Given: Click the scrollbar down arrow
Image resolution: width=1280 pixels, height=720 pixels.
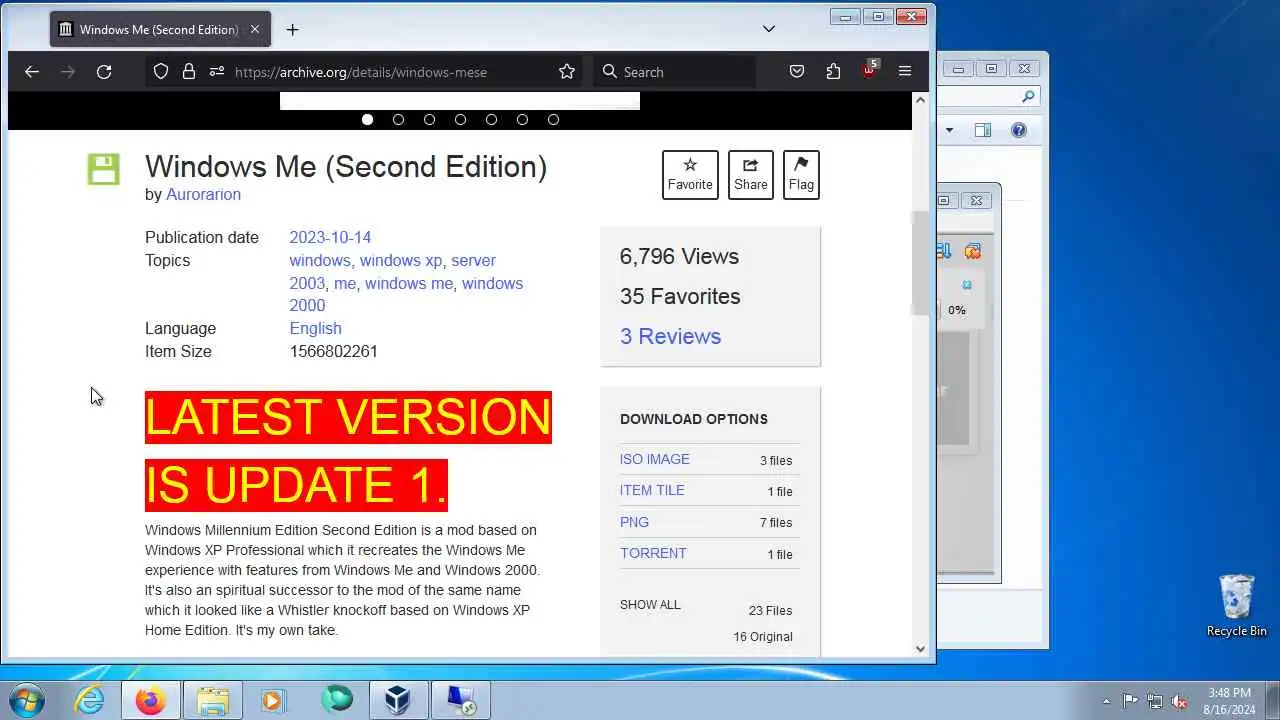Looking at the screenshot, I should 921,649.
